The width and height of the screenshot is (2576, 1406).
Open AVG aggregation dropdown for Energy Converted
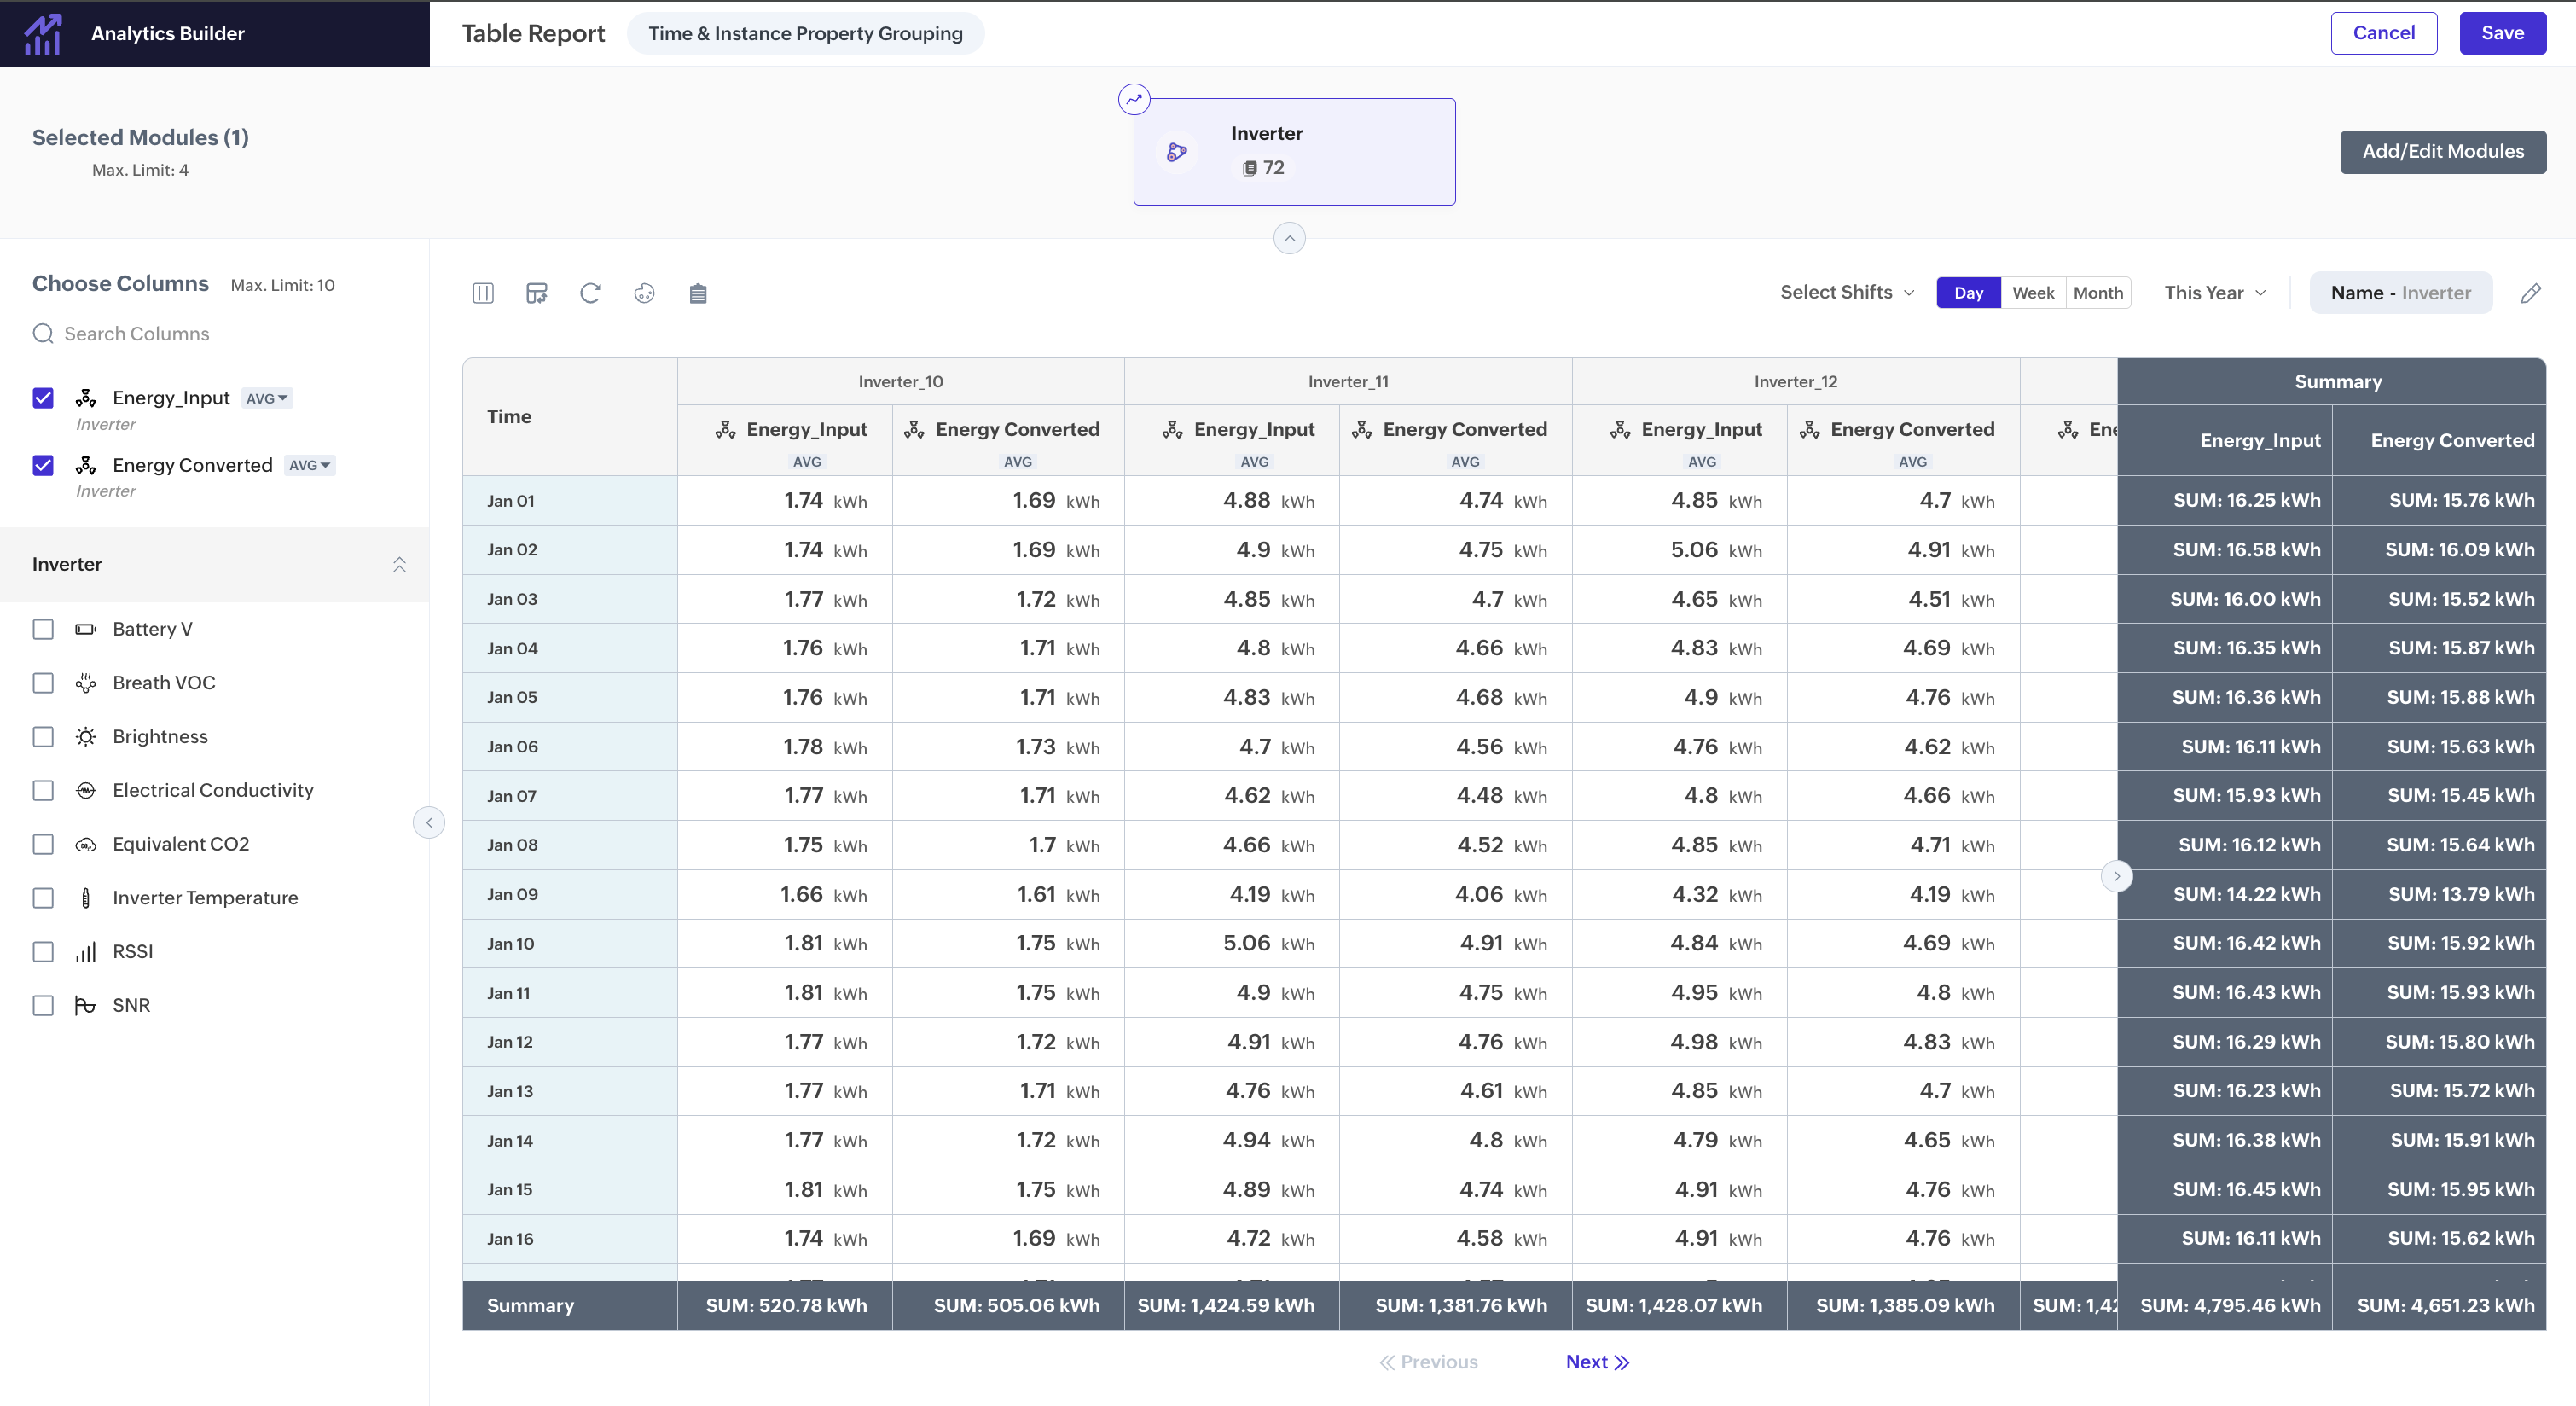[309, 465]
